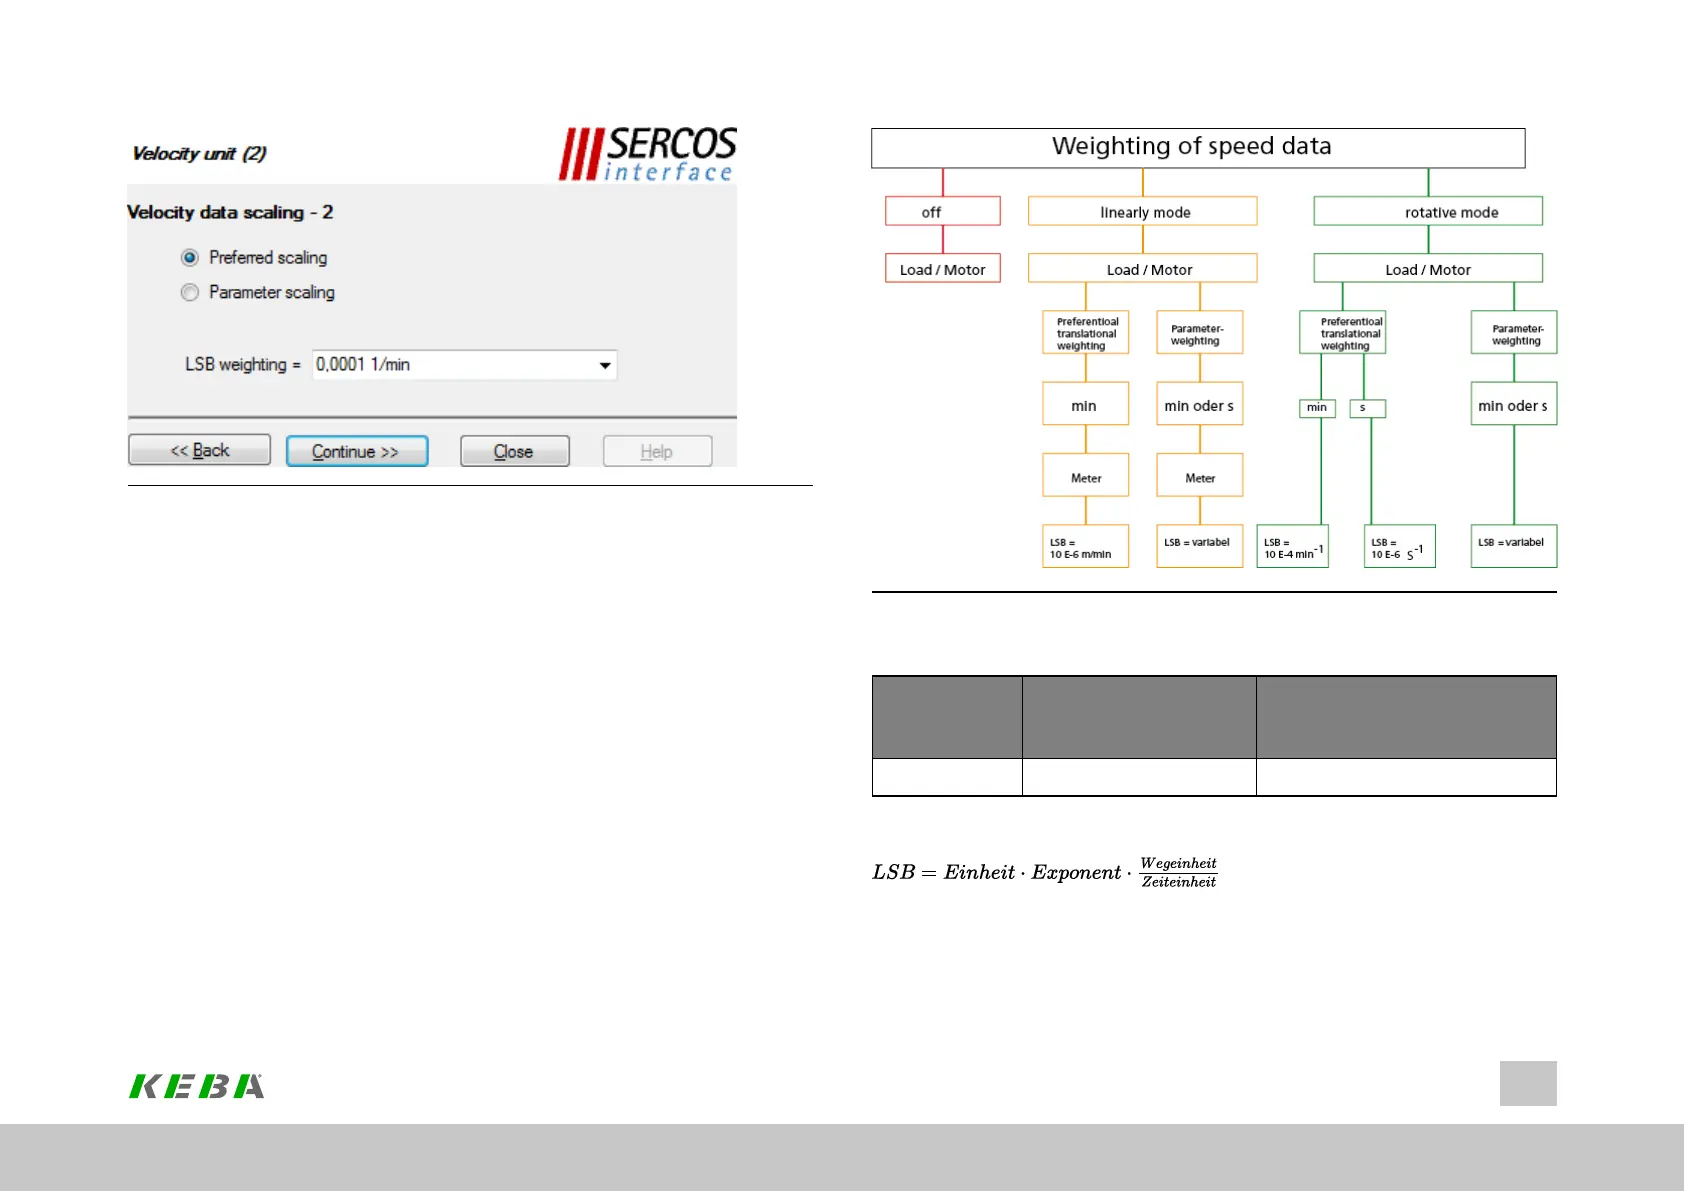The width and height of the screenshot is (1684, 1191).
Task: Click the SERCOS interface logo
Action: point(648,154)
